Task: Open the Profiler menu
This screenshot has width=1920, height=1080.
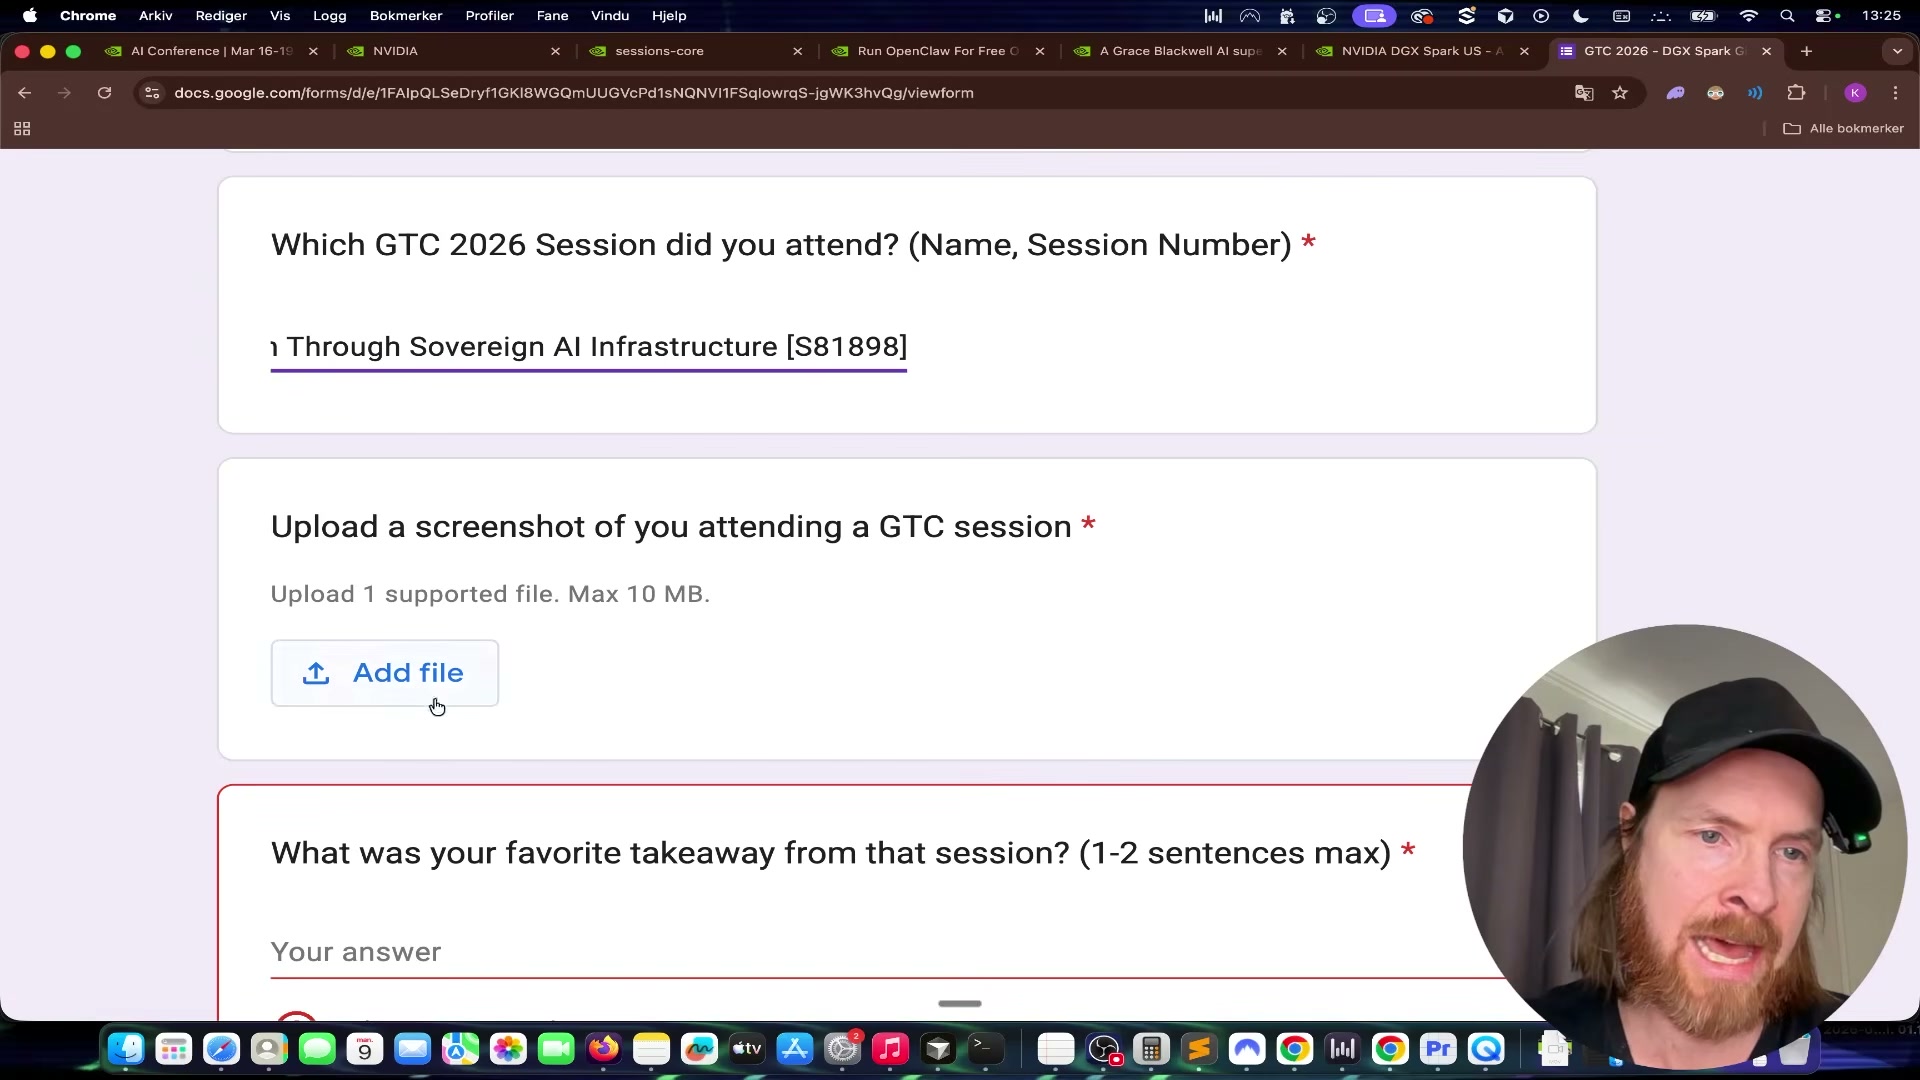Action: (489, 15)
